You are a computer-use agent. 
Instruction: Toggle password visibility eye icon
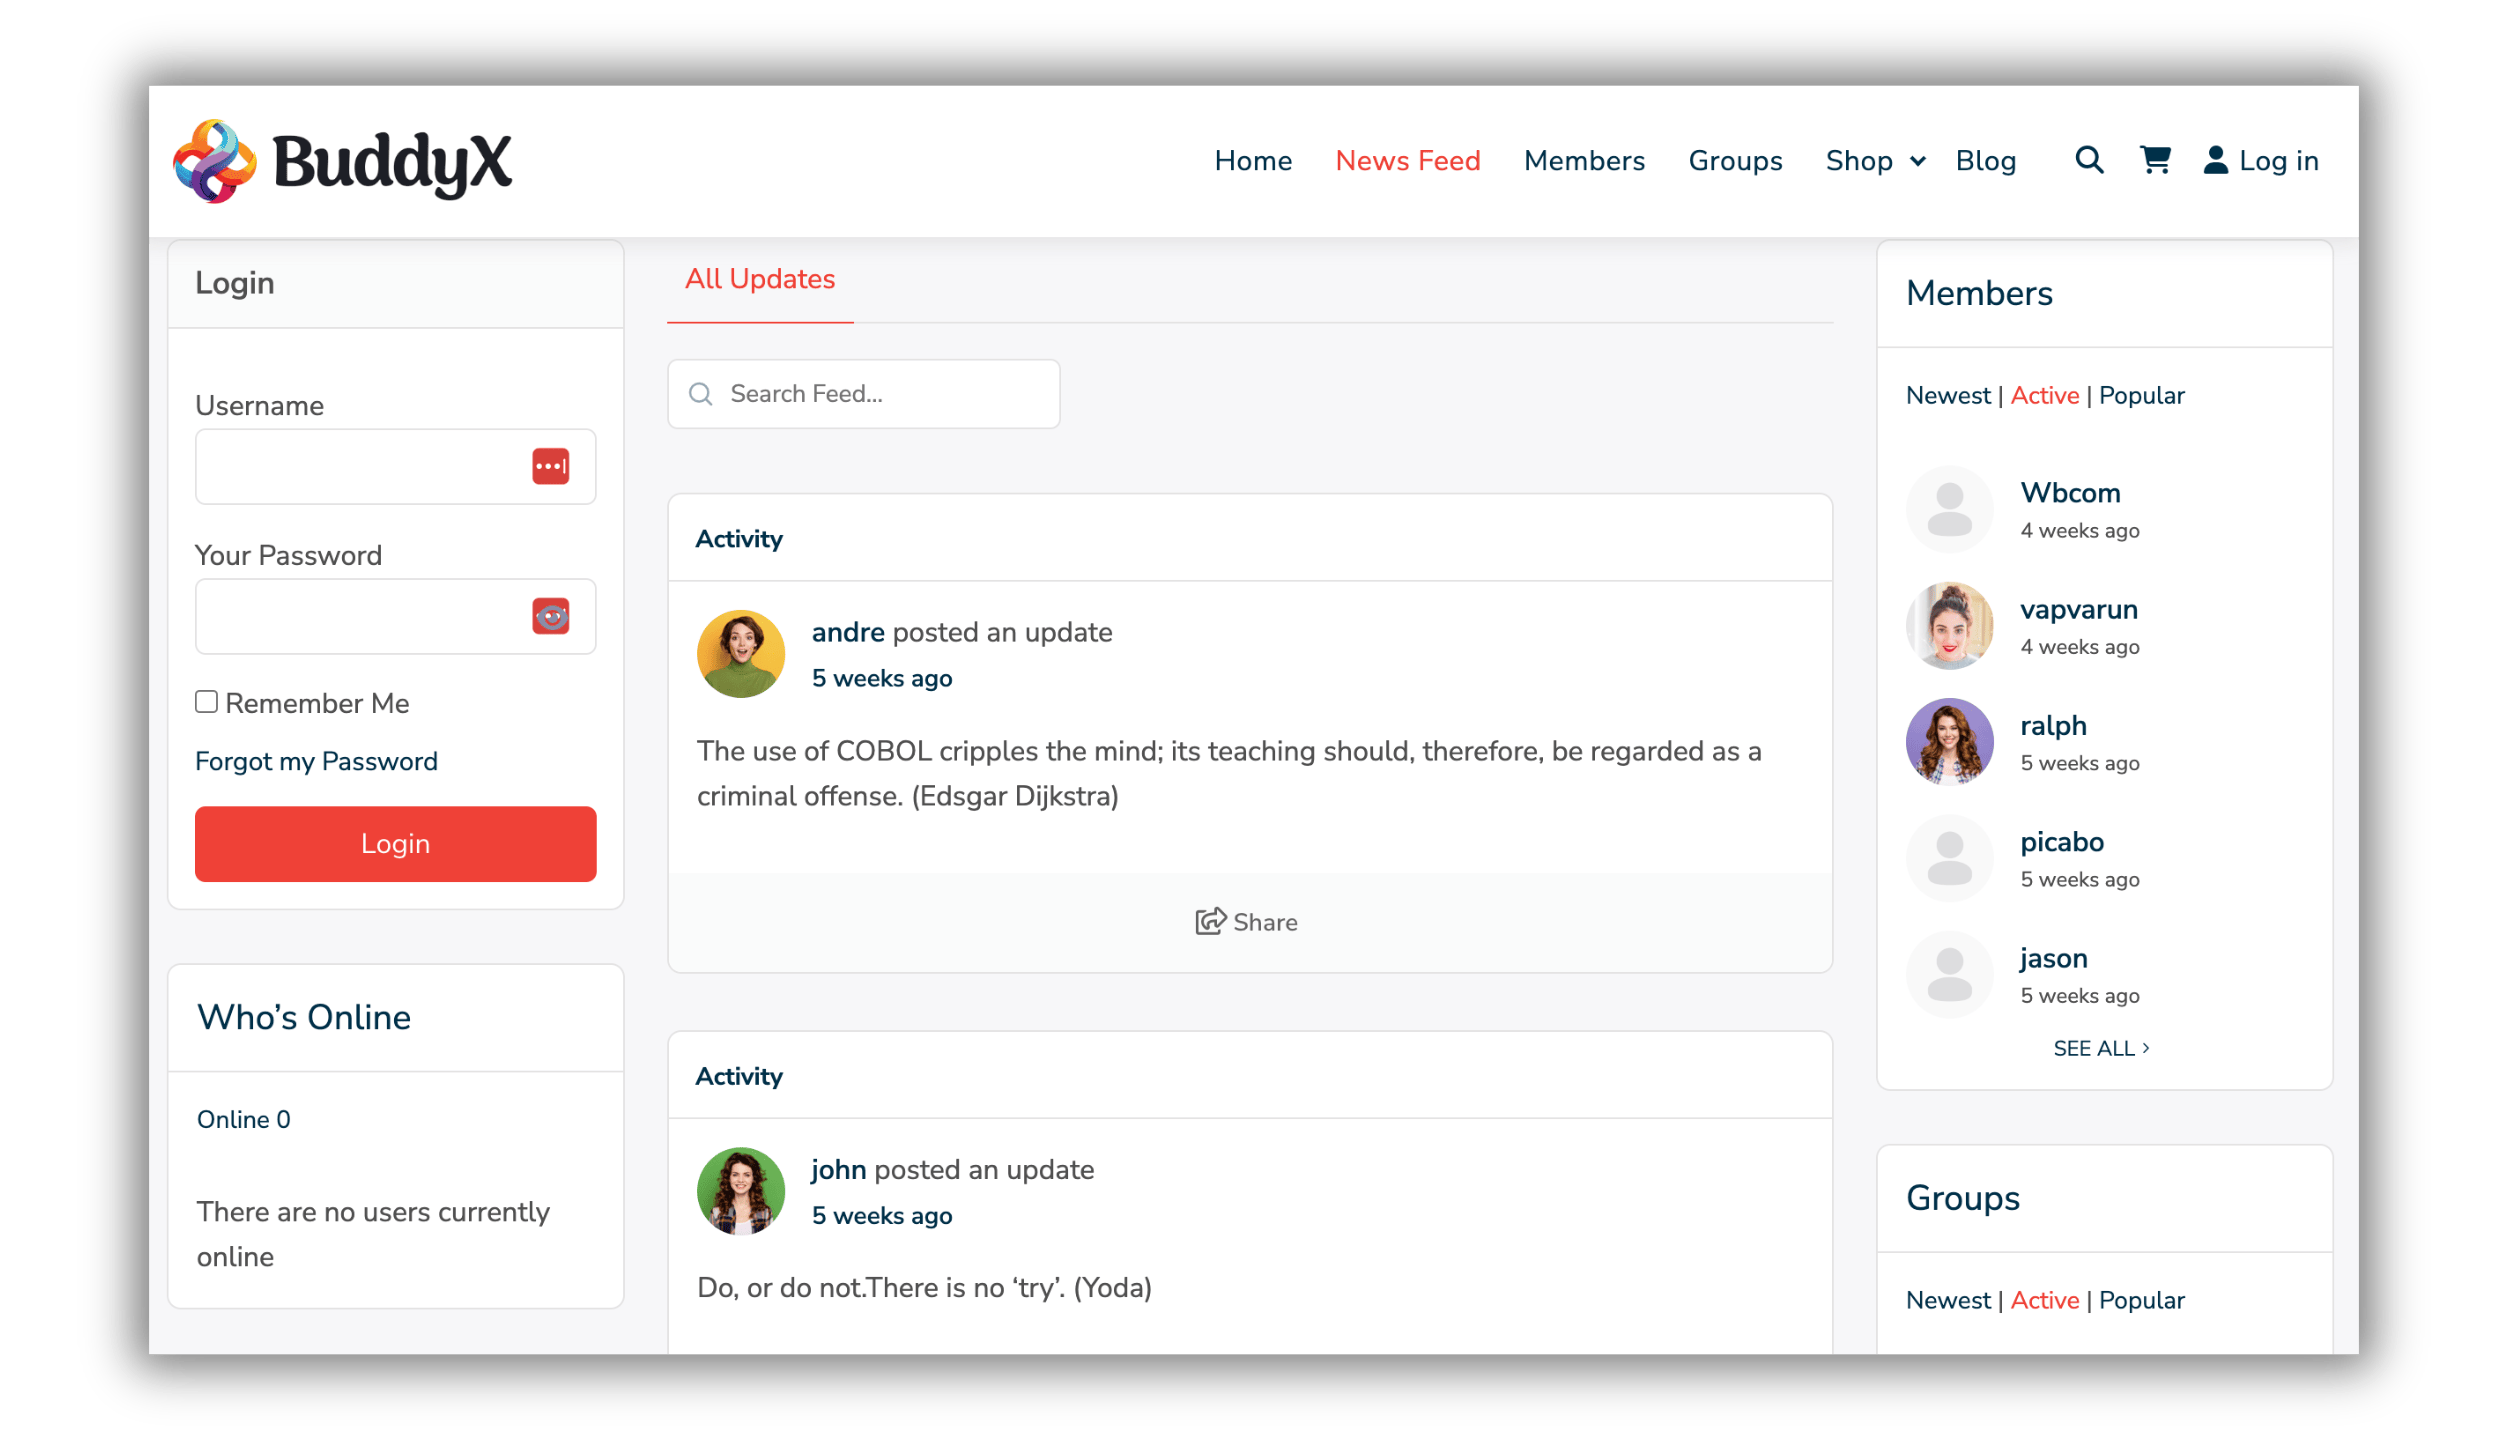point(550,616)
